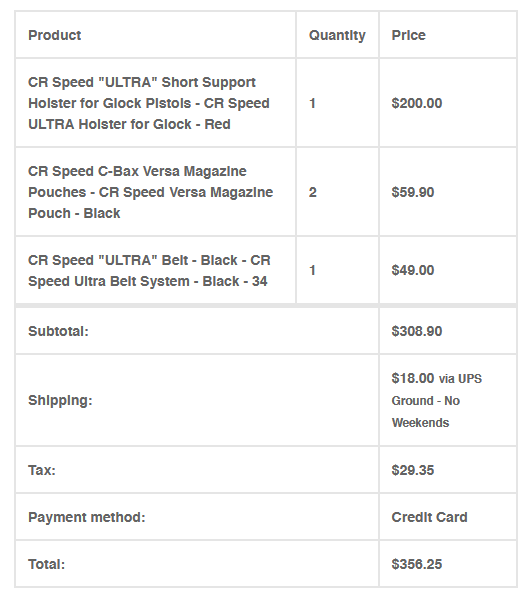Click the Quantity column header
This screenshot has width=527, height=597.
[x=337, y=35]
